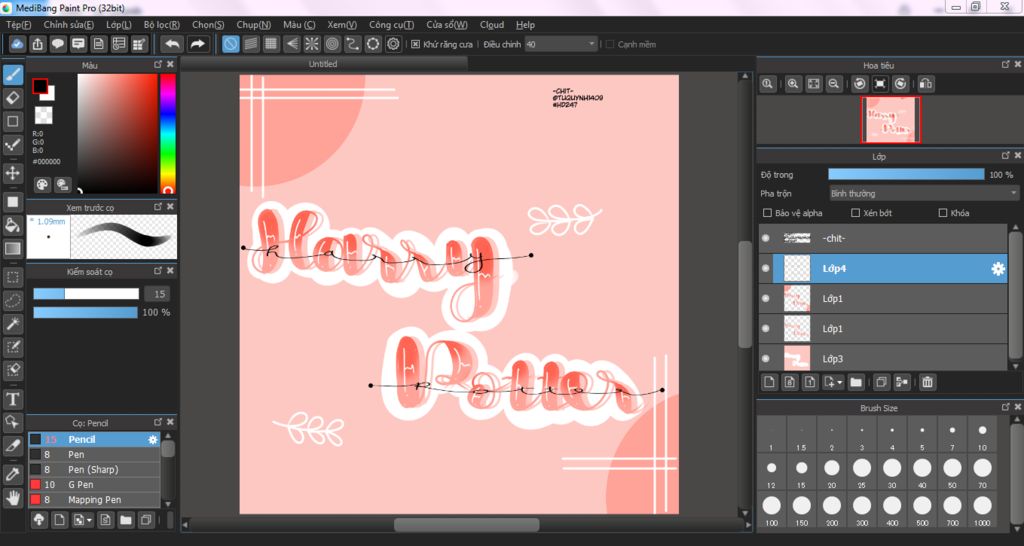Float the Hoa tiêu navigator panel
The width and height of the screenshot is (1024, 546).
click(x=1006, y=65)
